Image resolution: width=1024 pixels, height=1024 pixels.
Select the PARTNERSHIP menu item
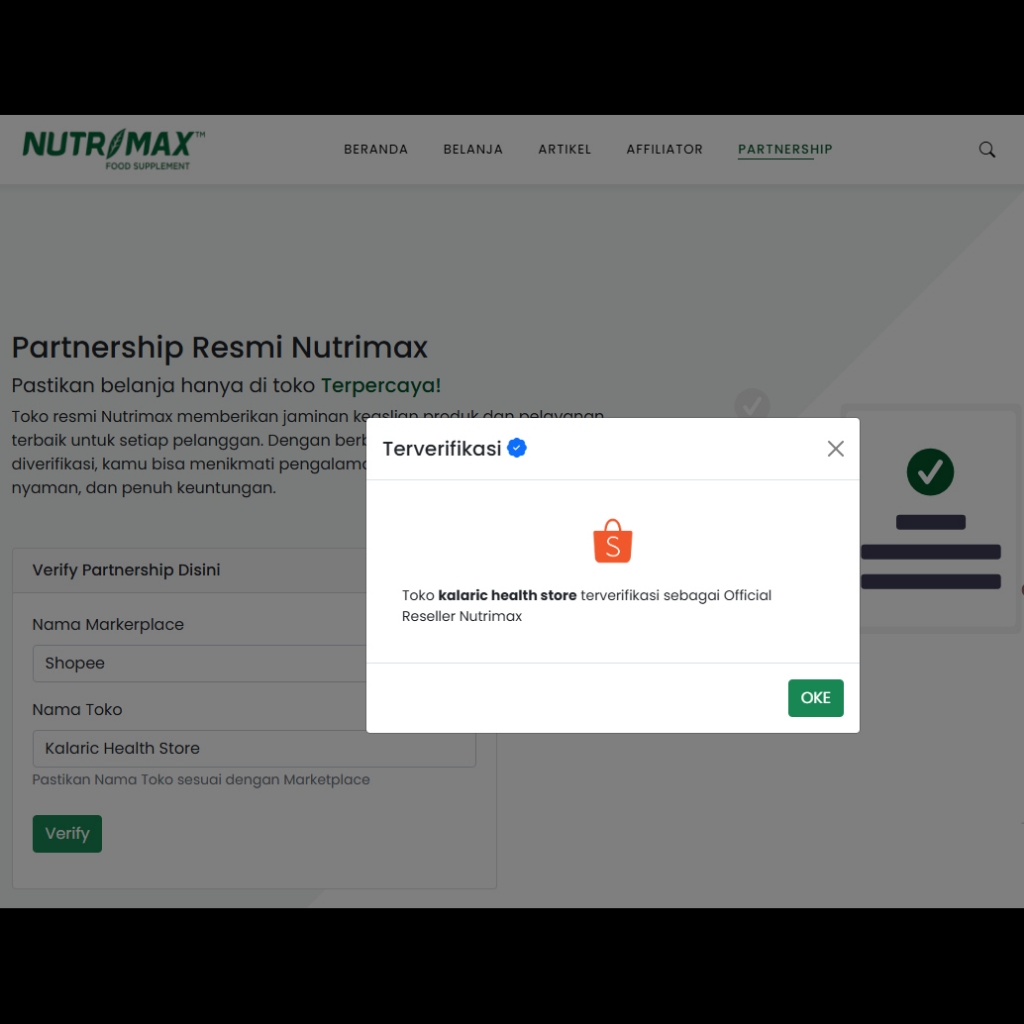coord(785,150)
